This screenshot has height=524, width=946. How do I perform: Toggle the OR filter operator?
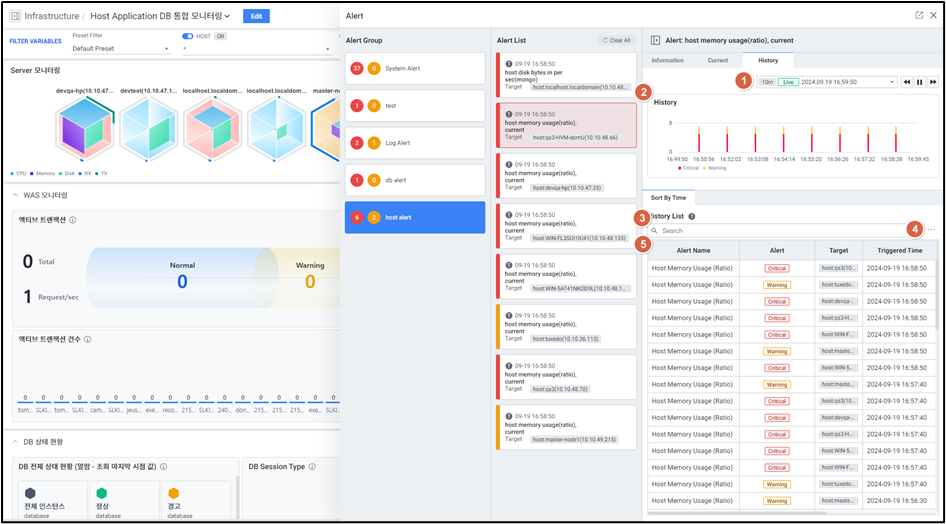tap(220, 36)
